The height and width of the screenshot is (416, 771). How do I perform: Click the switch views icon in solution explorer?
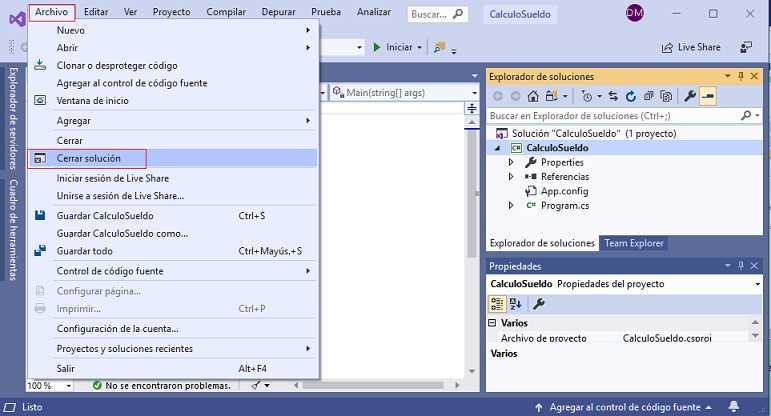[x=551, y=96]
